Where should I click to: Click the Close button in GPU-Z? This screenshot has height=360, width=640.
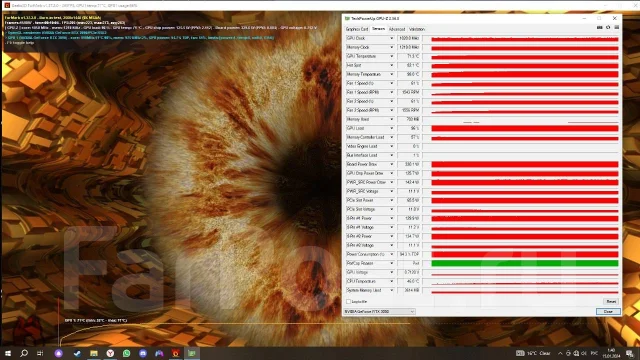608,311
